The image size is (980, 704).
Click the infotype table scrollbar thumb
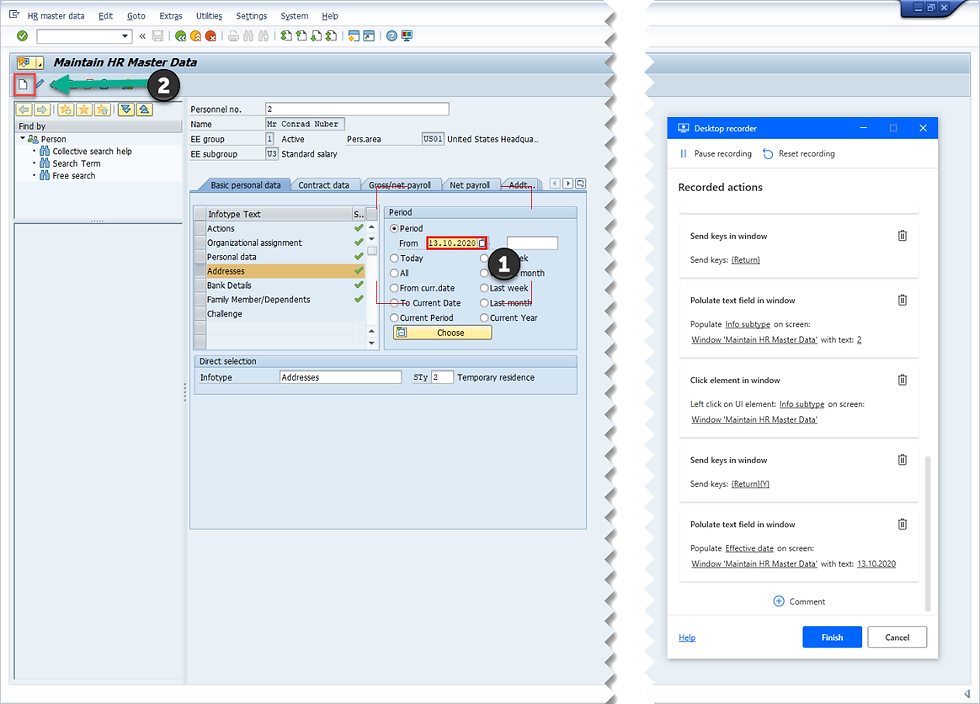pos(372,251)
